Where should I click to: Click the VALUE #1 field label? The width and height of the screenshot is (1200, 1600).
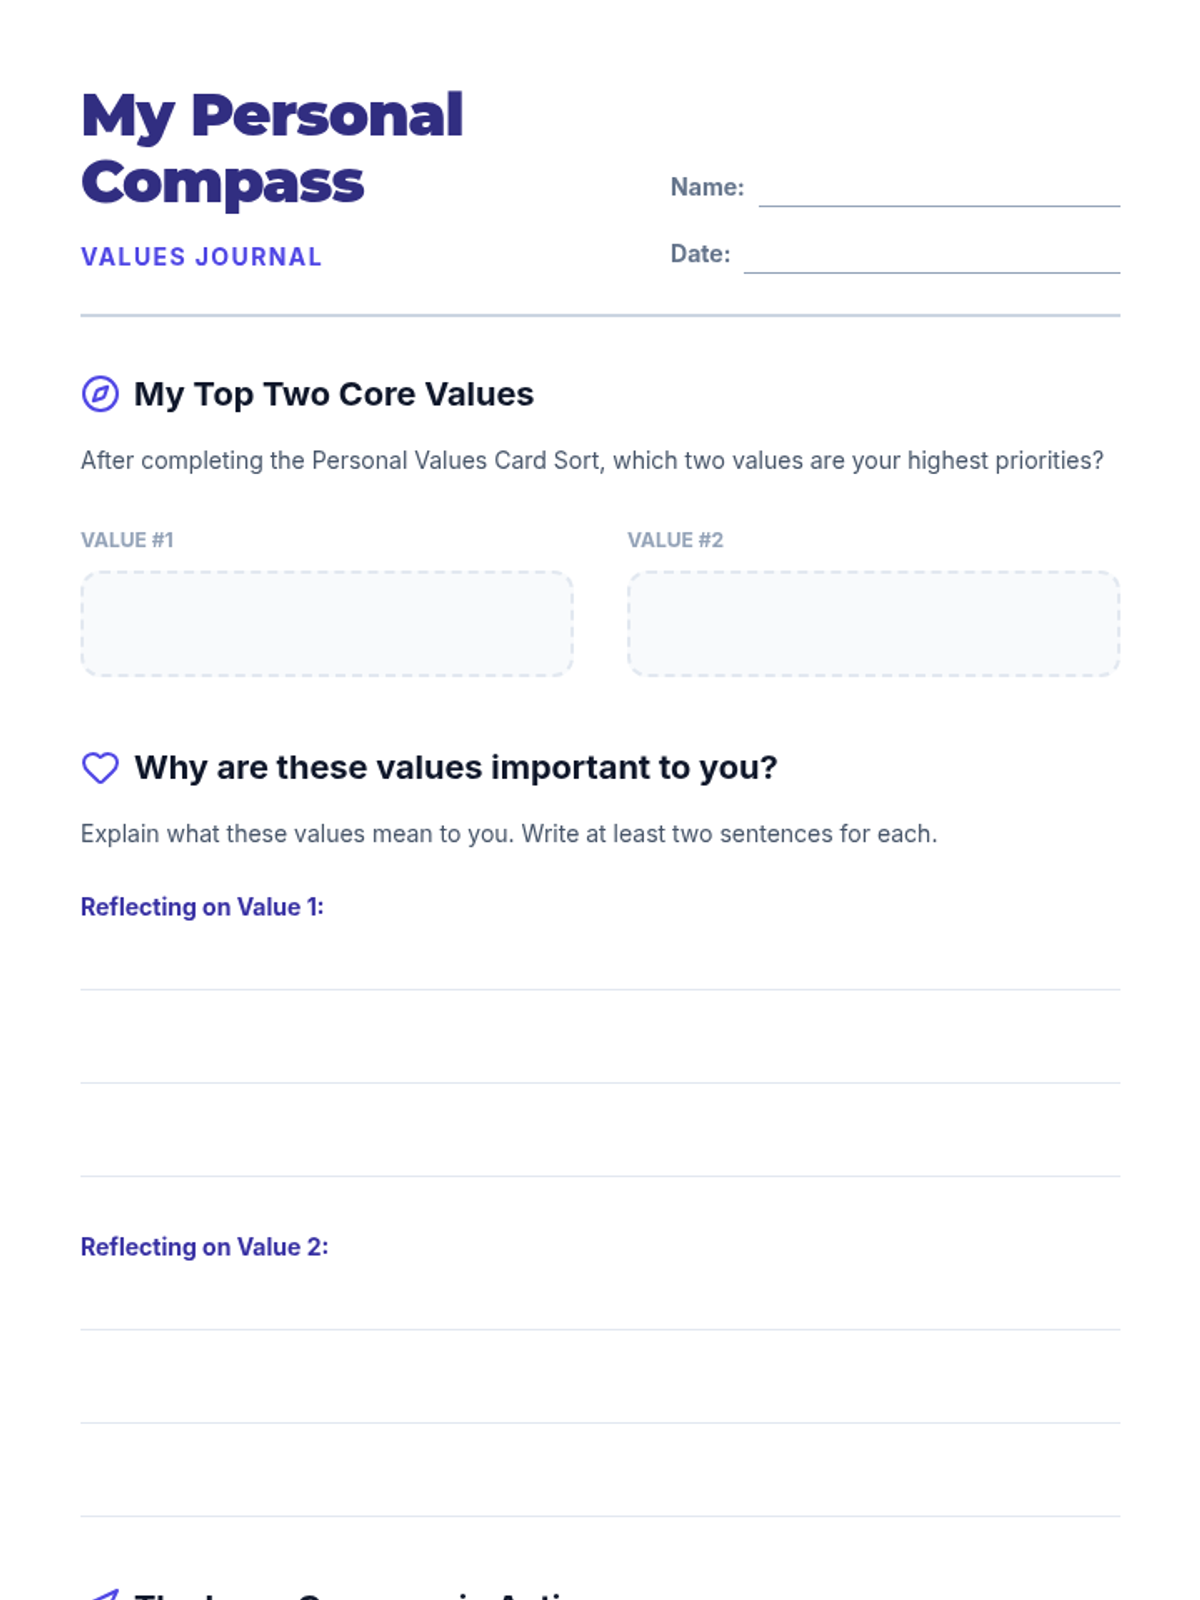tap(127, 540)
